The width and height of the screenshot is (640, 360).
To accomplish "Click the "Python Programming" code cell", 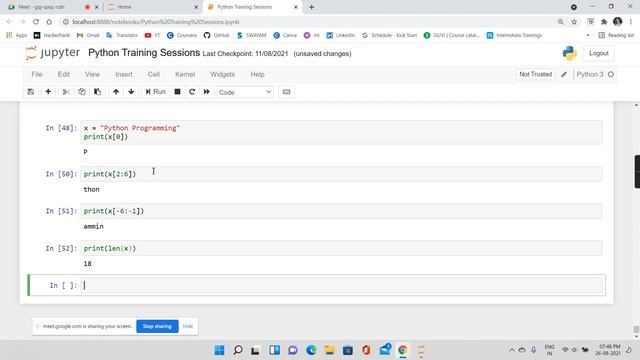I will [x=341, y=132].
